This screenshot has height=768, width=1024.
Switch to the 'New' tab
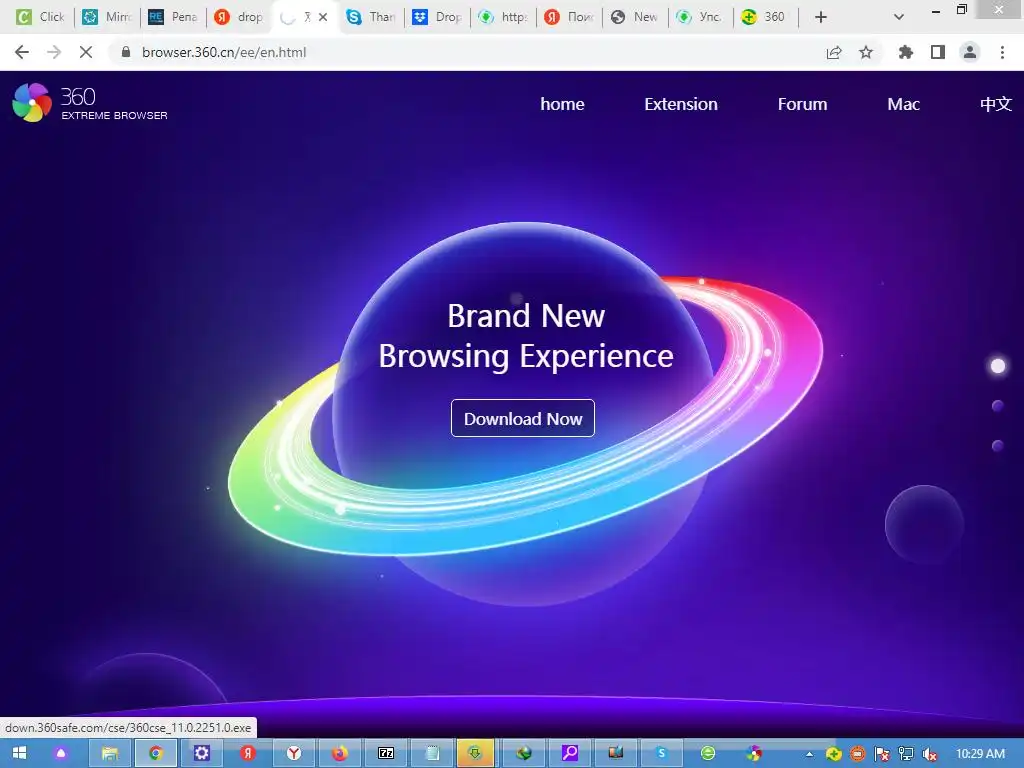click(x=635, y=17)
